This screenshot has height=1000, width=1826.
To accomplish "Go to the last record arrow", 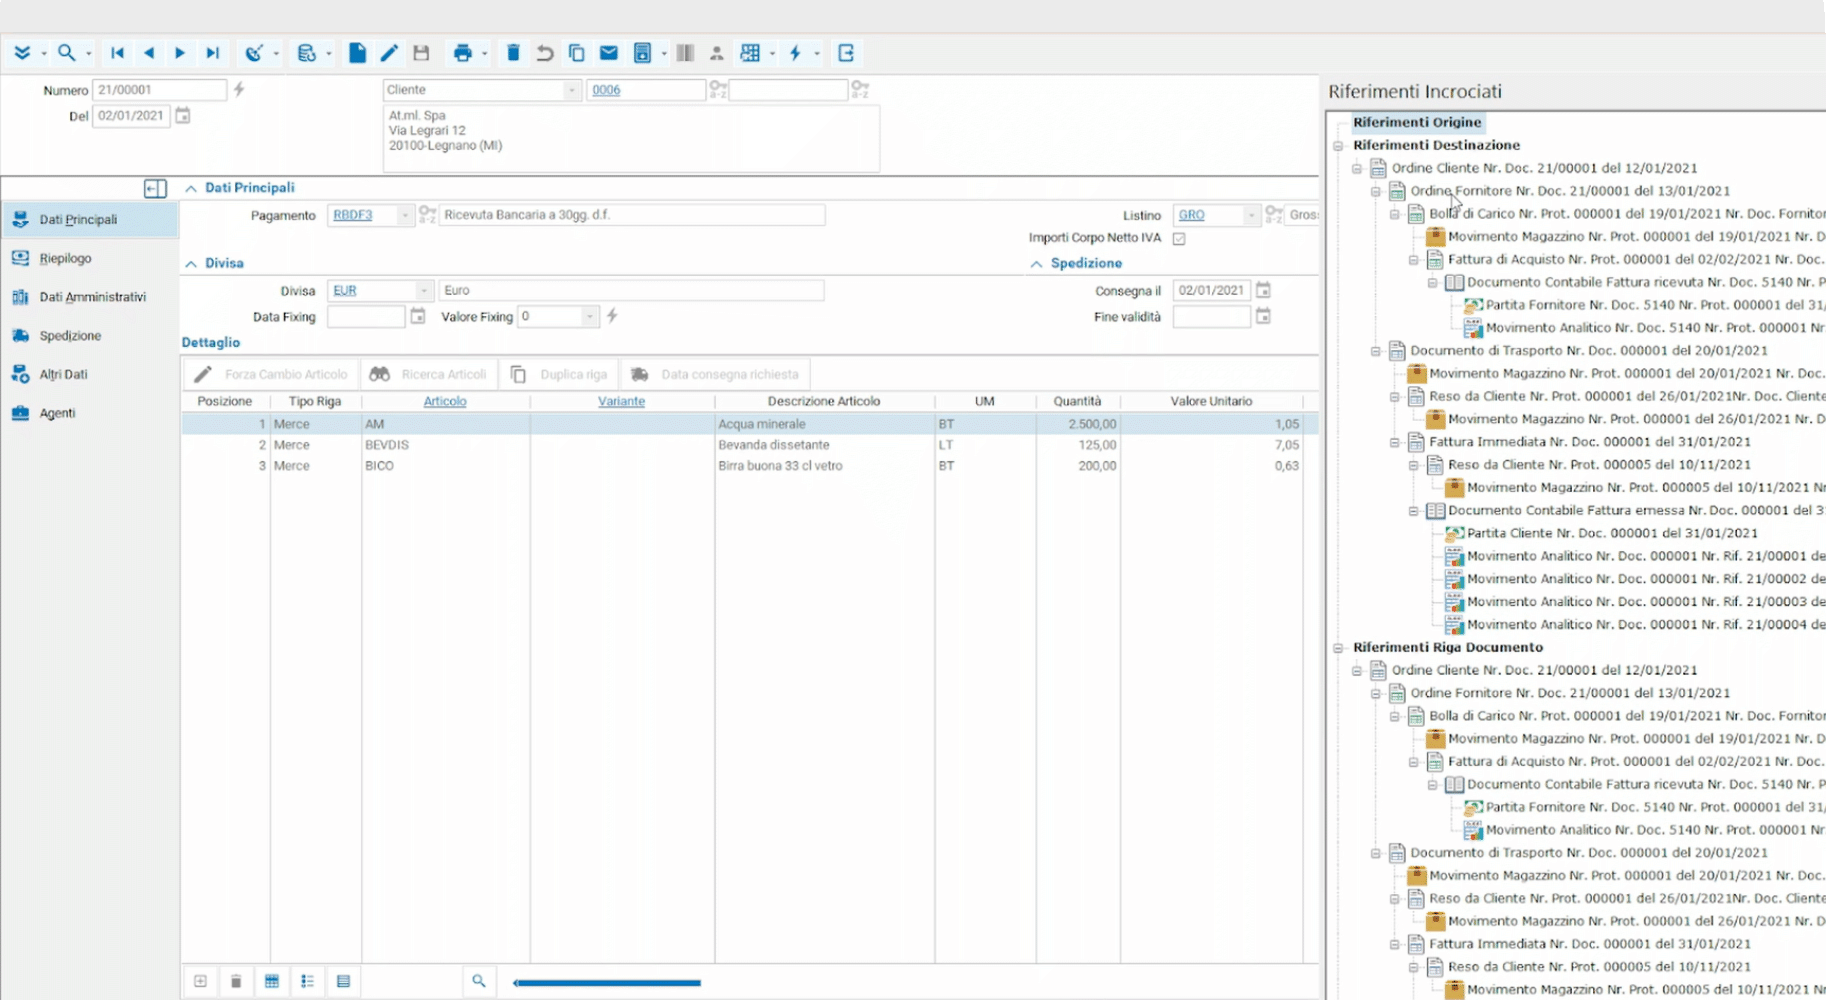I will pyautogui.click(x=212, y=53).
